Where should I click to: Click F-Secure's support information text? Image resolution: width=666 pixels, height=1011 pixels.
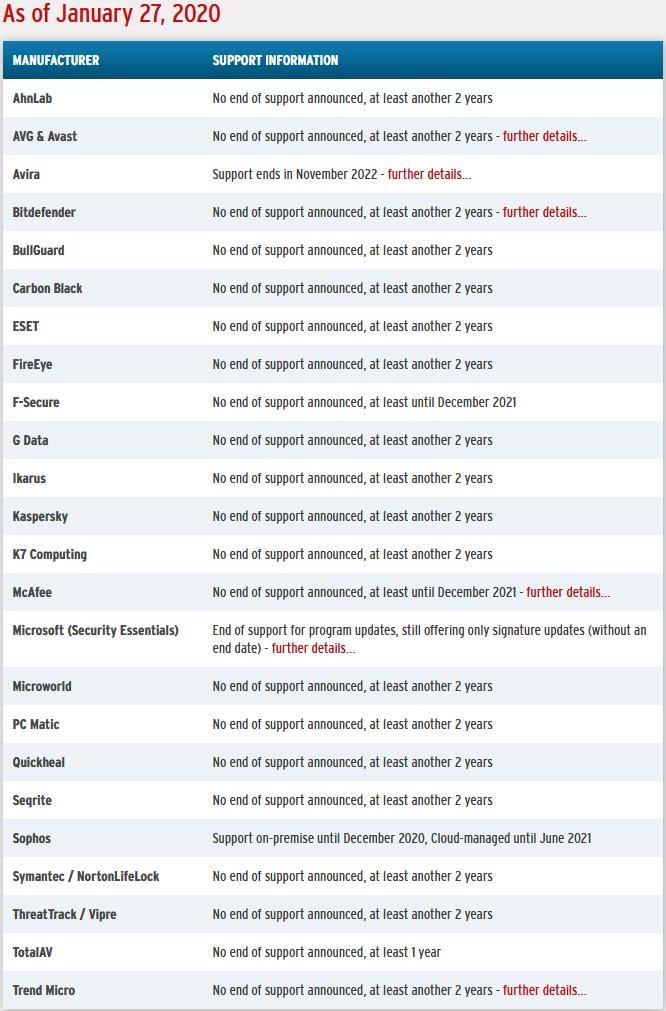pos(364,402)
